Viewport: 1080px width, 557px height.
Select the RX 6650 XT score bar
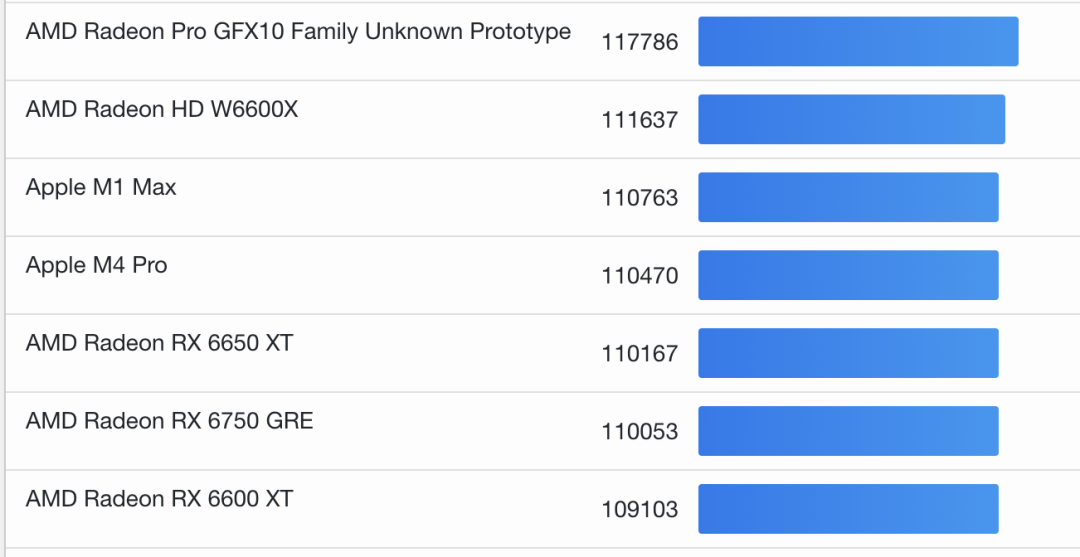pyautogui.click(x=848, y=354)
